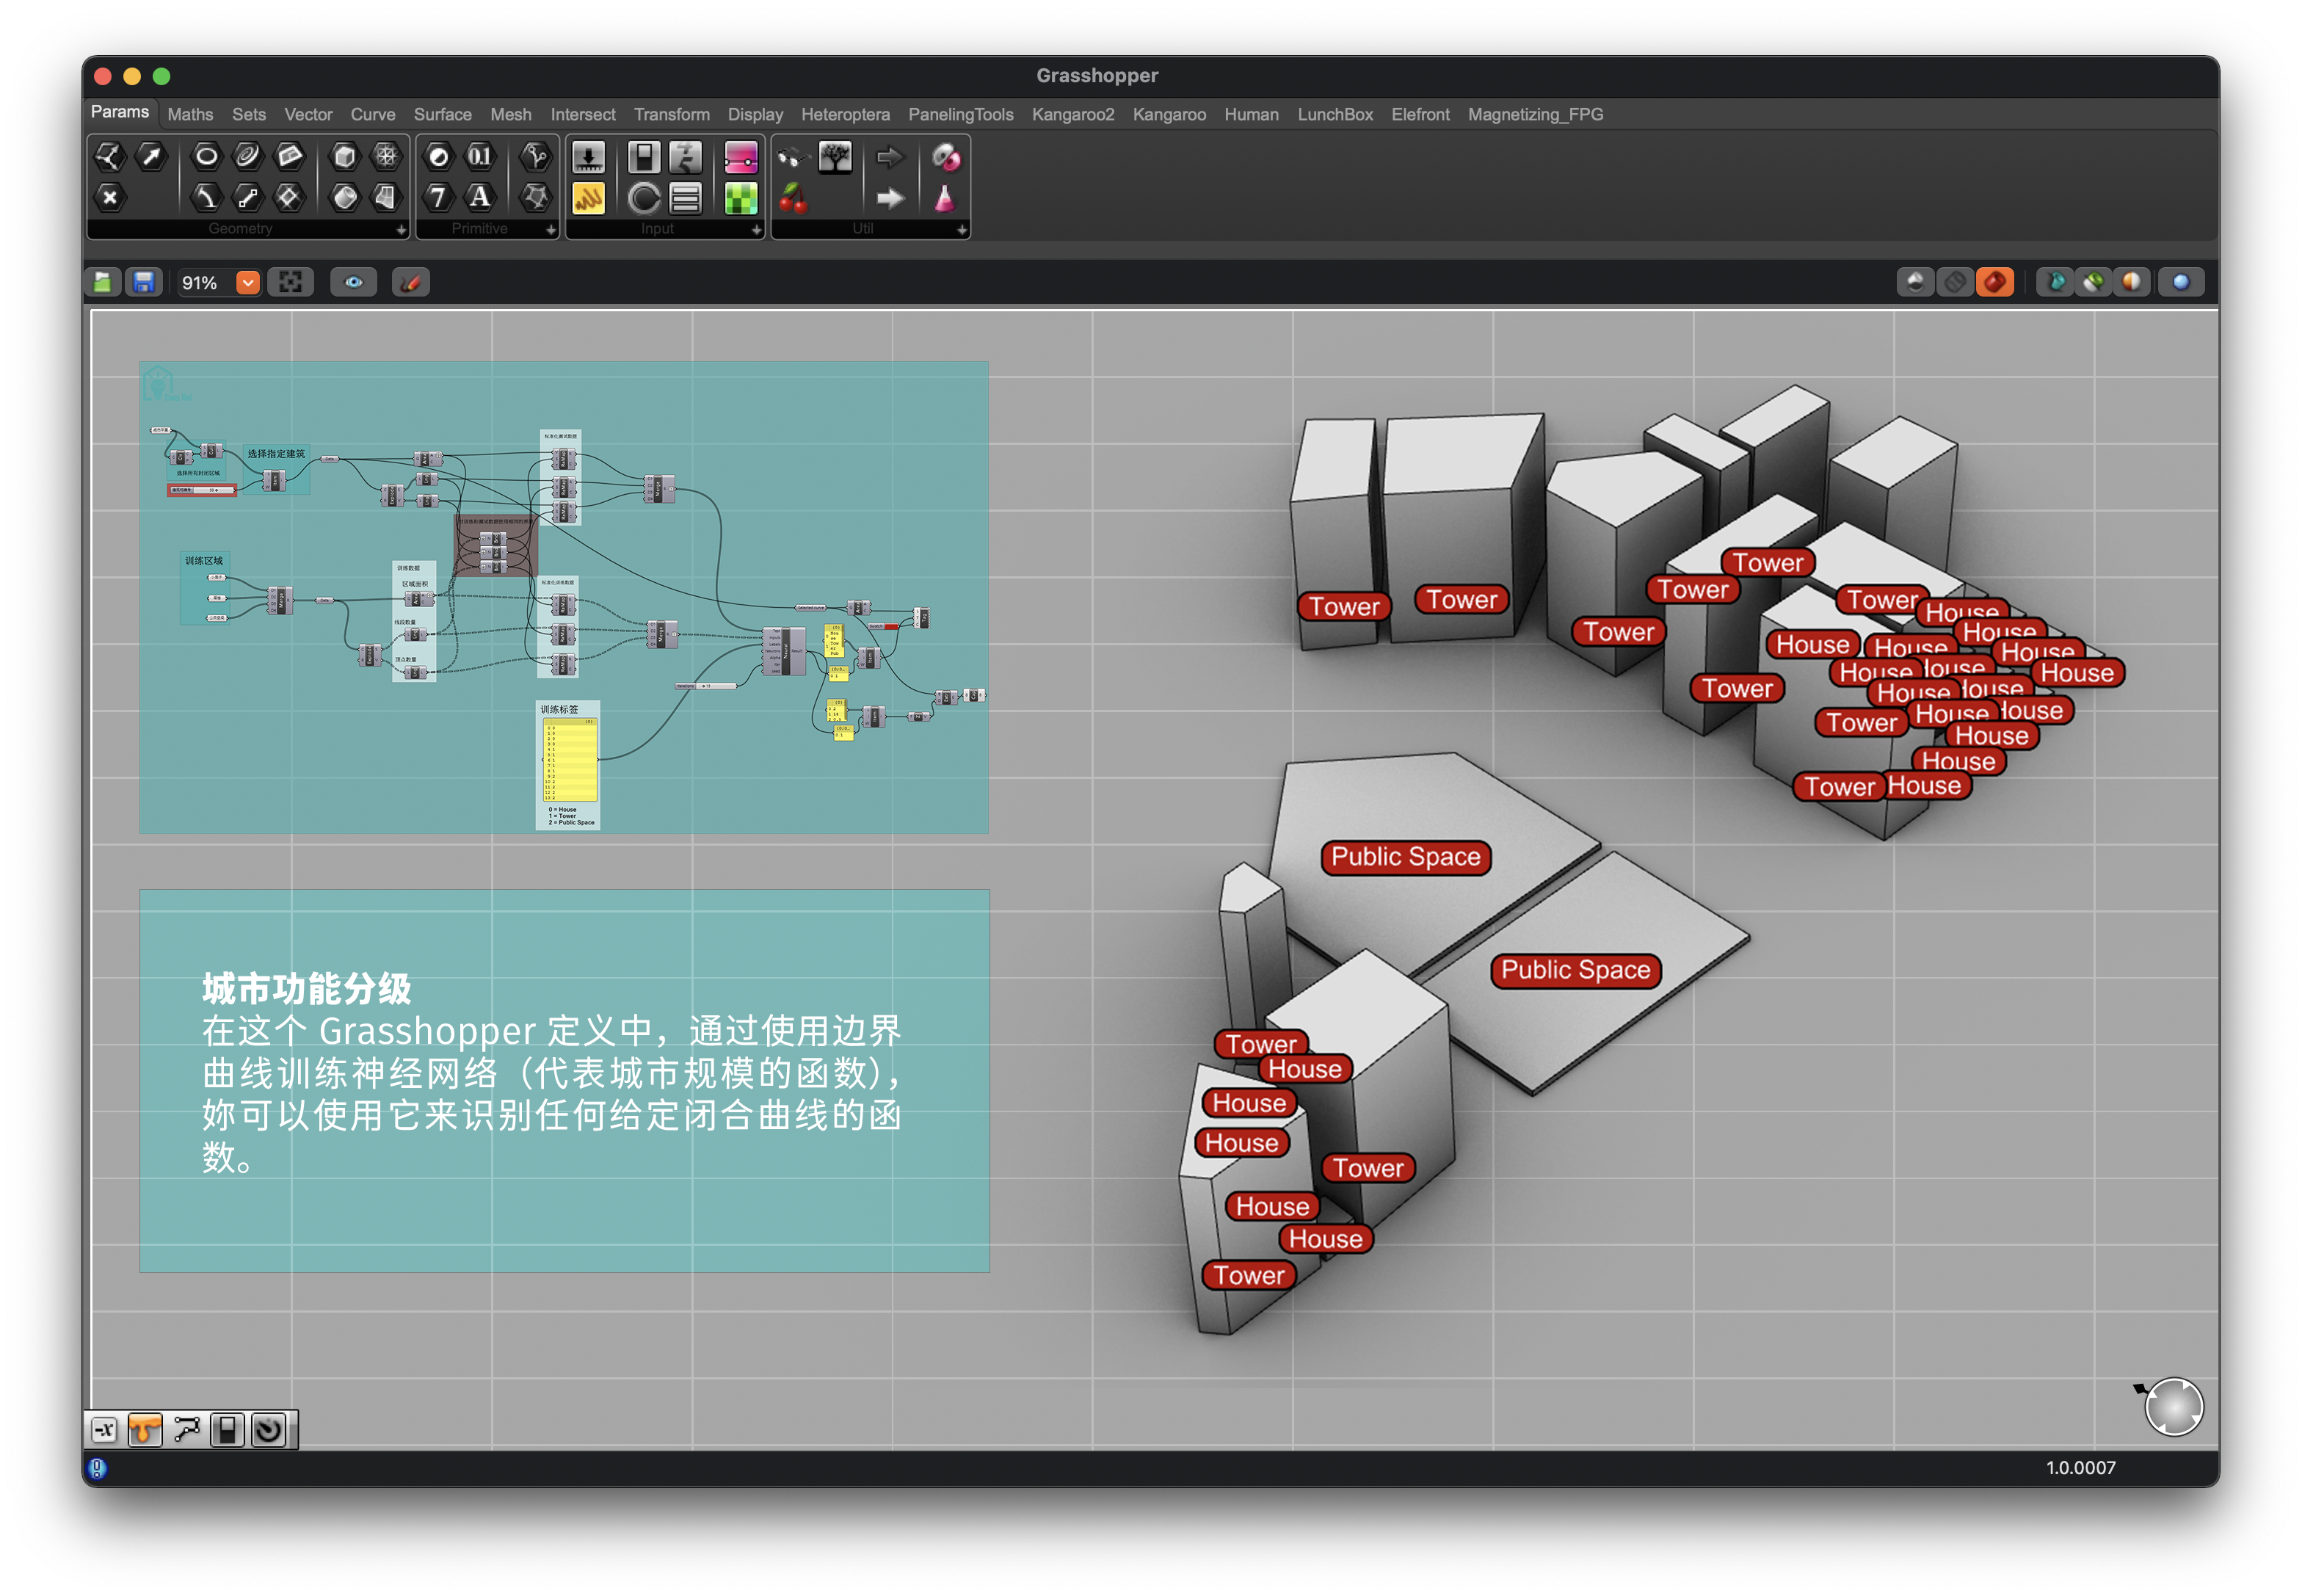Screen dimensions: 2302x1596
Task: Select the Number Slider input component
Action: 587,157
